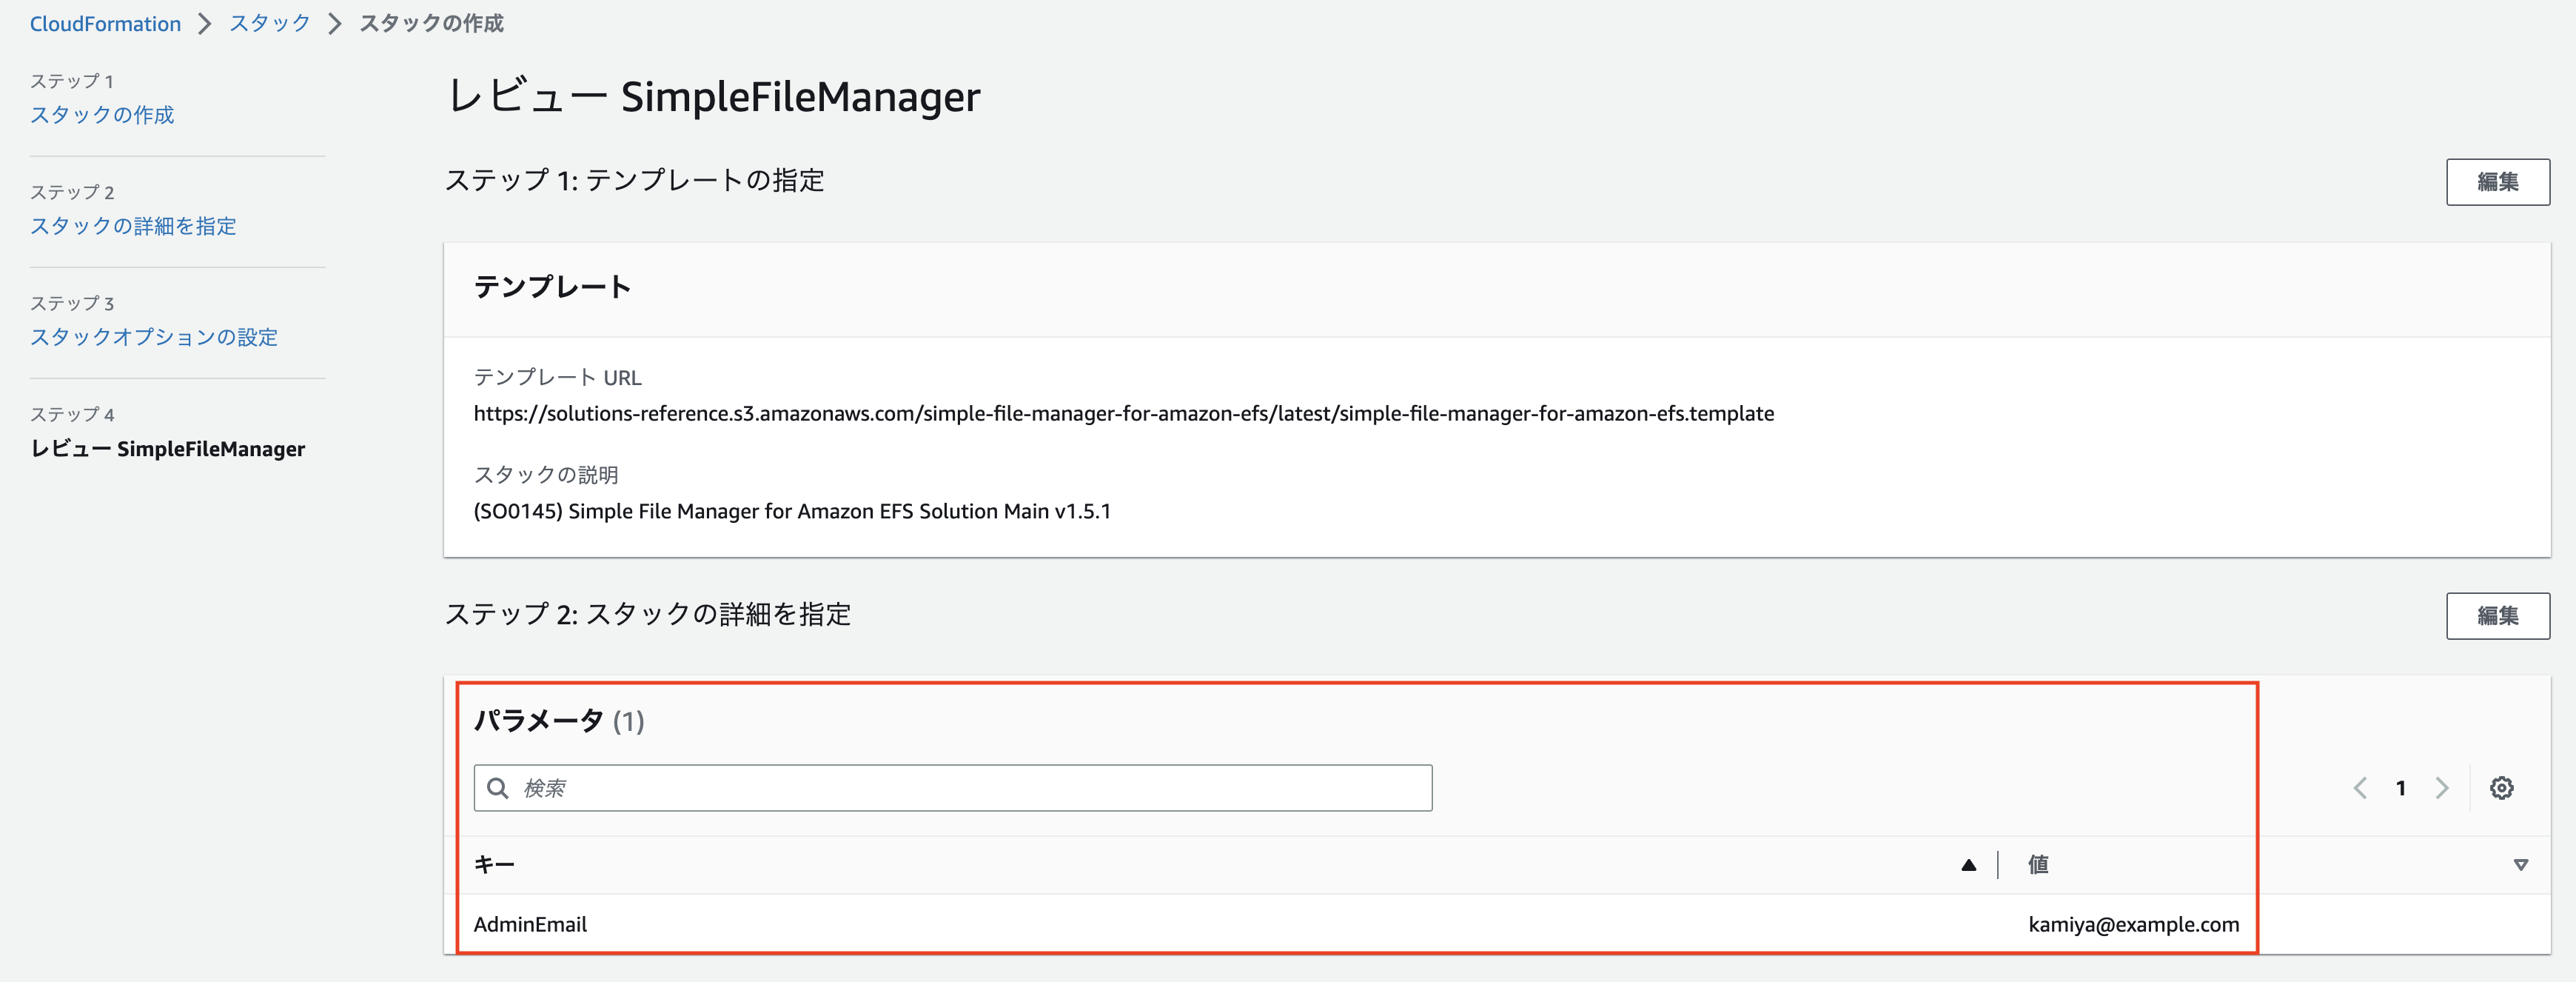Click スタックの作成 breadcrumb current page
Screen dimensions: 2576x982
point(431,23)
